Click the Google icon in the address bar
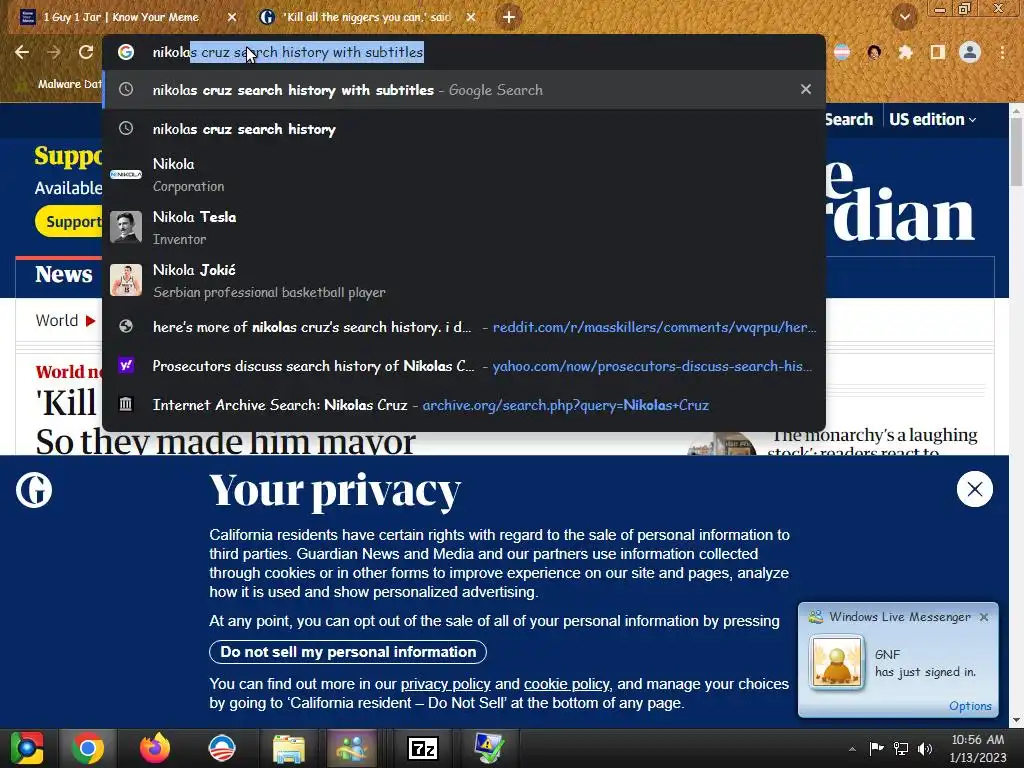Viewport: 1024px width, 768px height. click(126, 52)
